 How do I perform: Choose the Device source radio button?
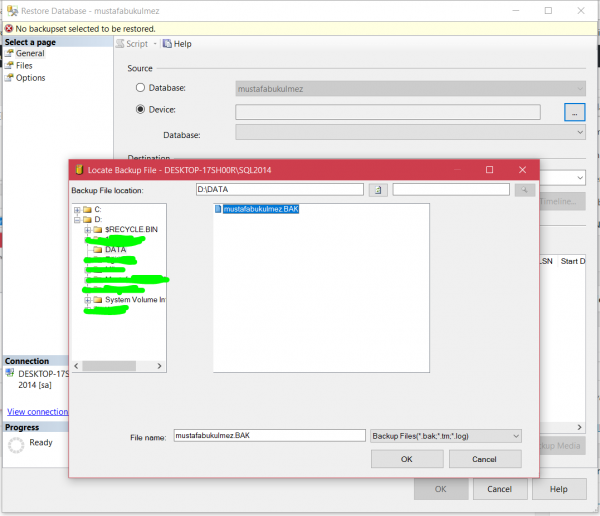(140, 109)
